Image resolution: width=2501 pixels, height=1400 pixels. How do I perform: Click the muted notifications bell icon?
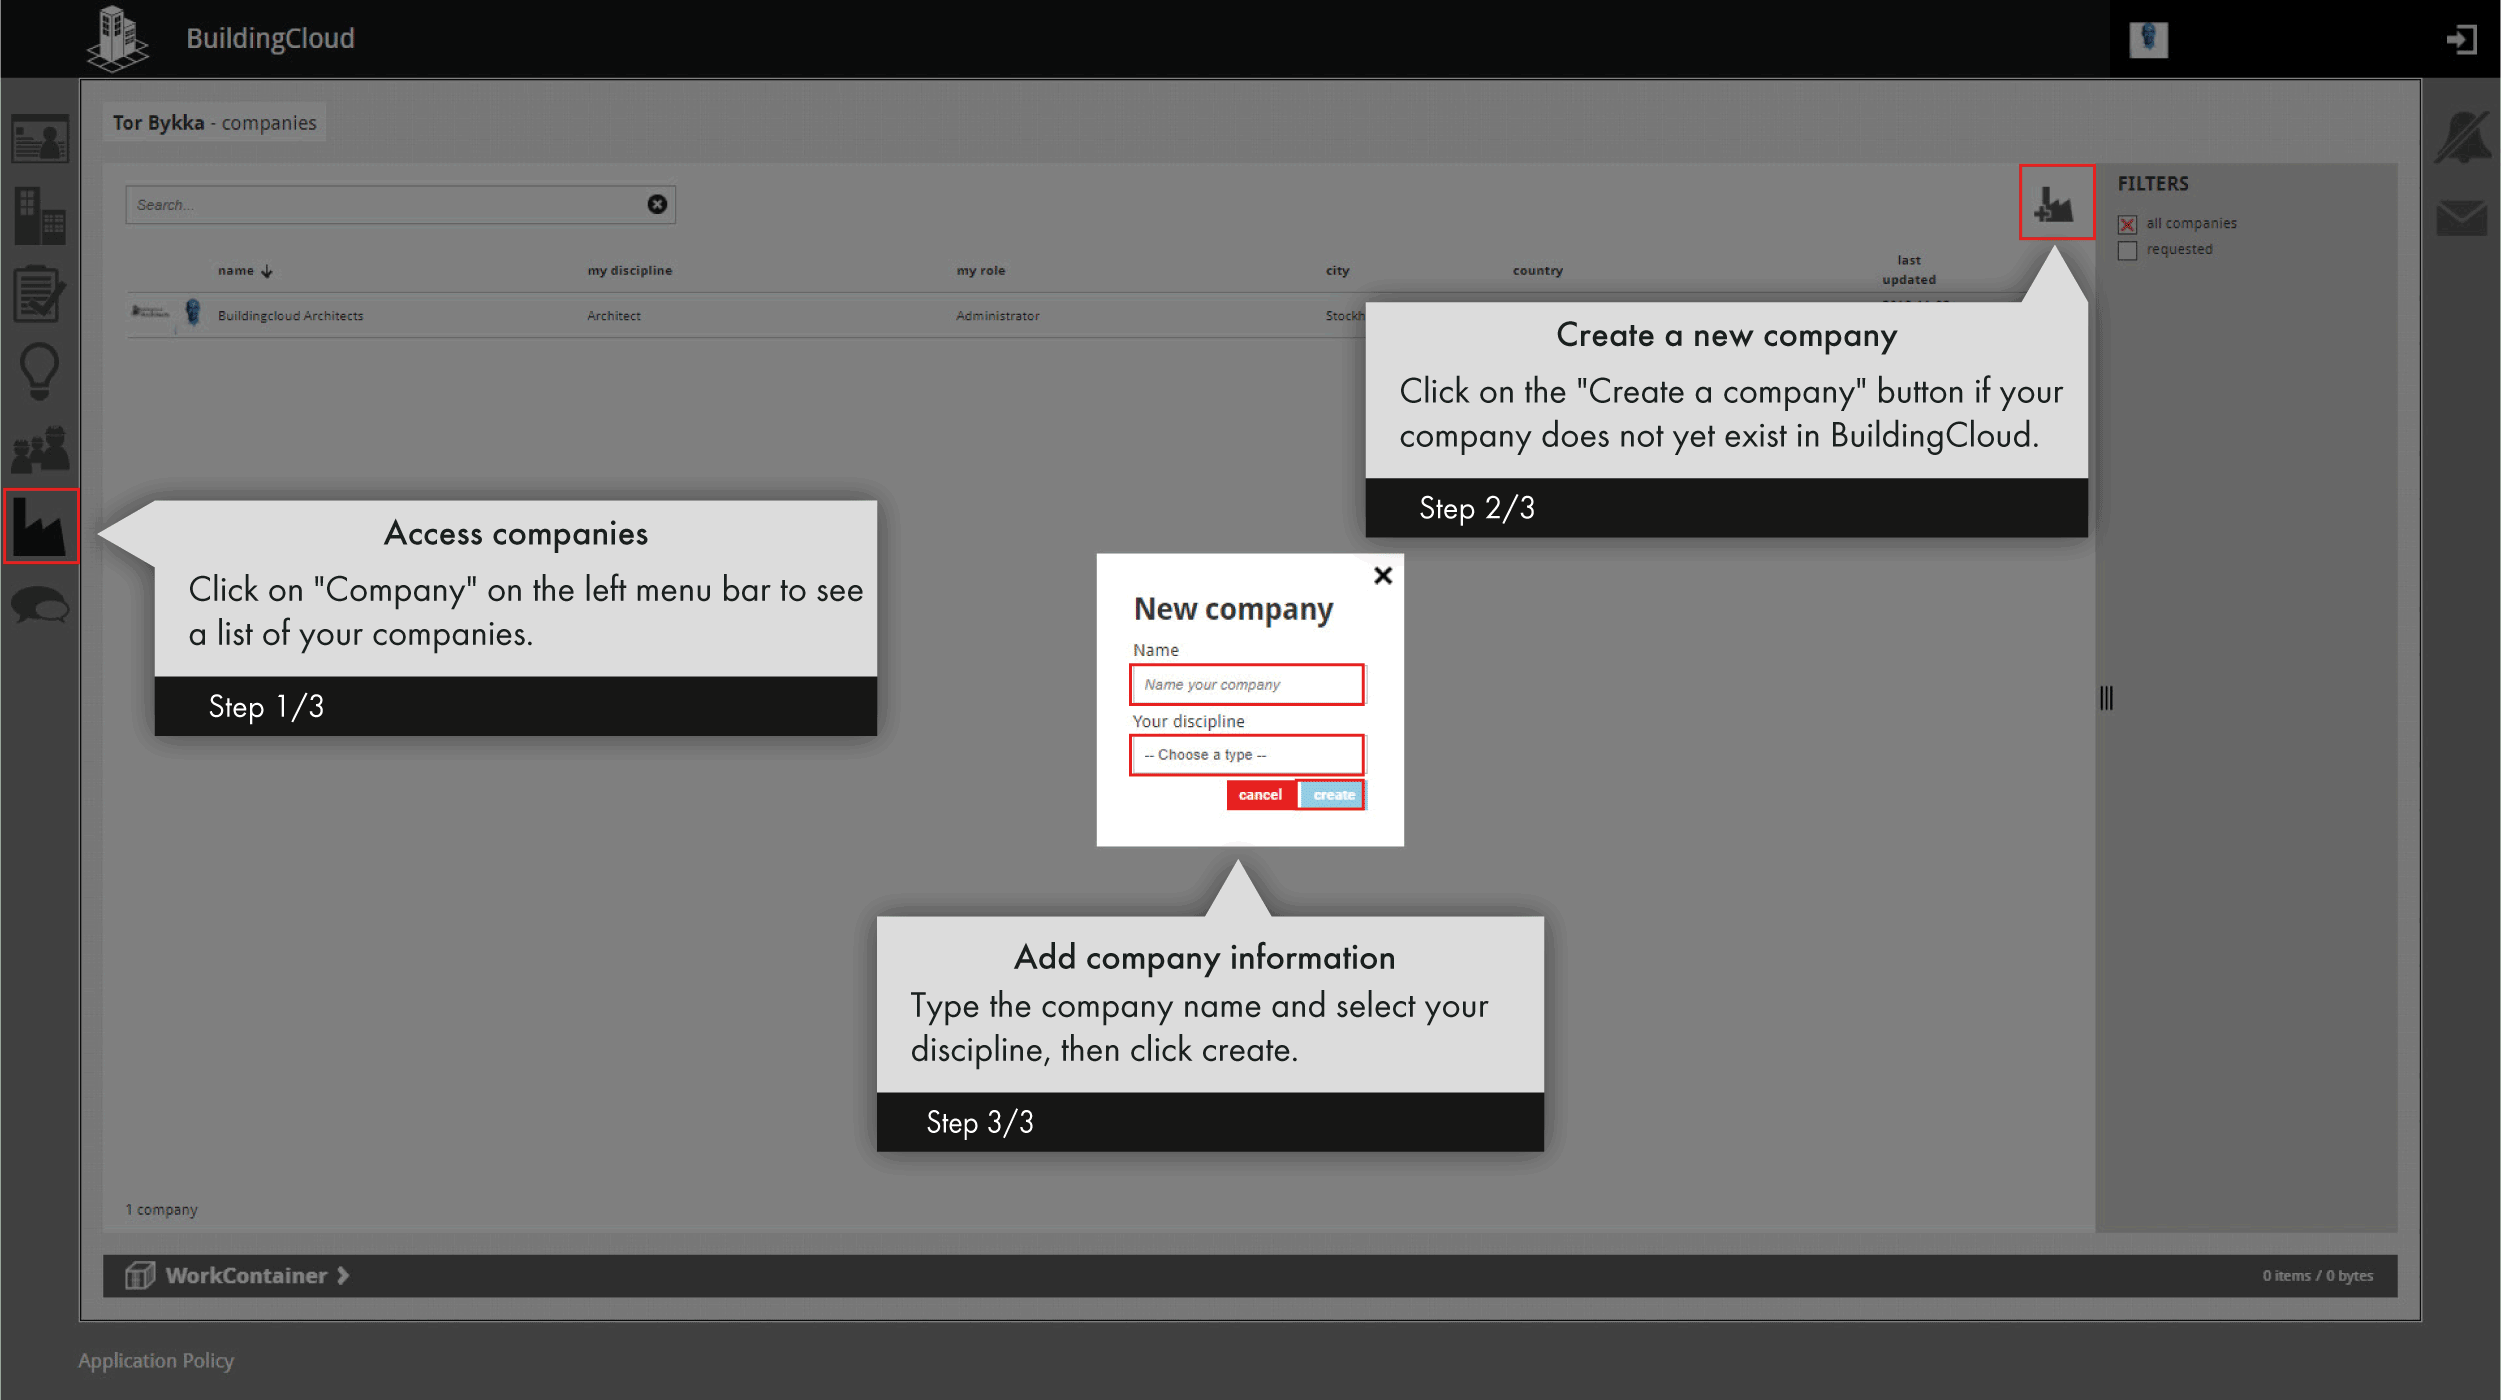click(x=2463, y=139)
